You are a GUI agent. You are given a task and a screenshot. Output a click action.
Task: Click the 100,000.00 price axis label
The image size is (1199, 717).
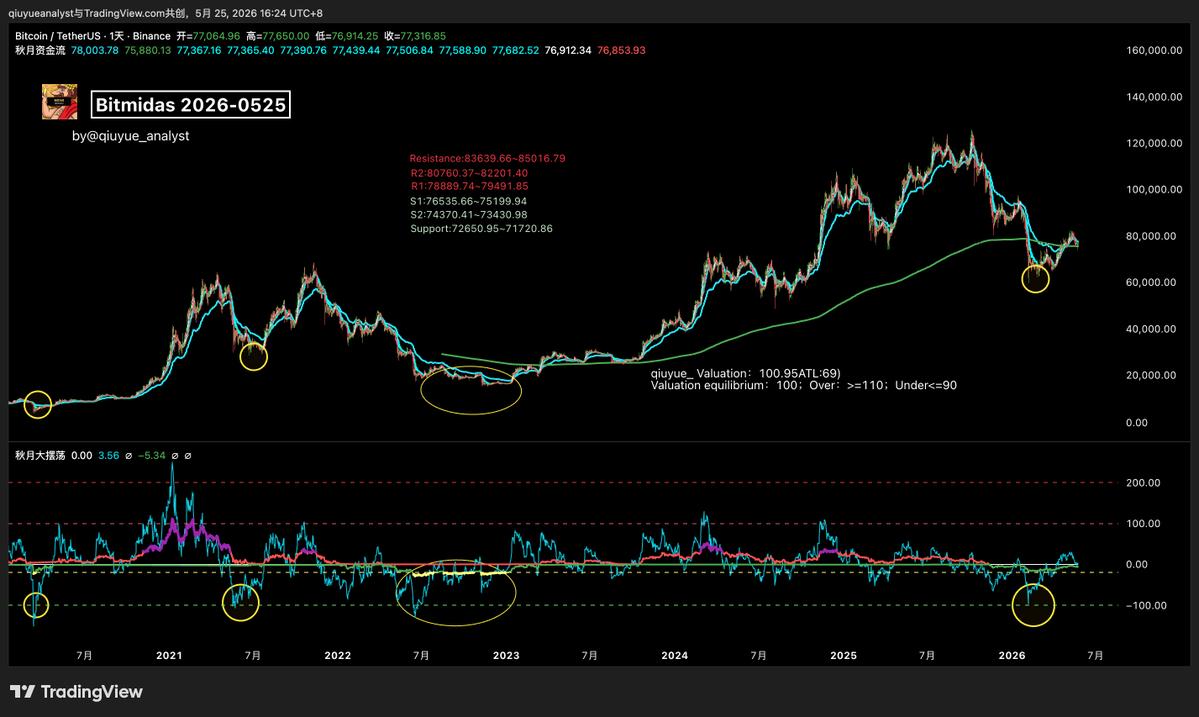(x=1154, y=190)
